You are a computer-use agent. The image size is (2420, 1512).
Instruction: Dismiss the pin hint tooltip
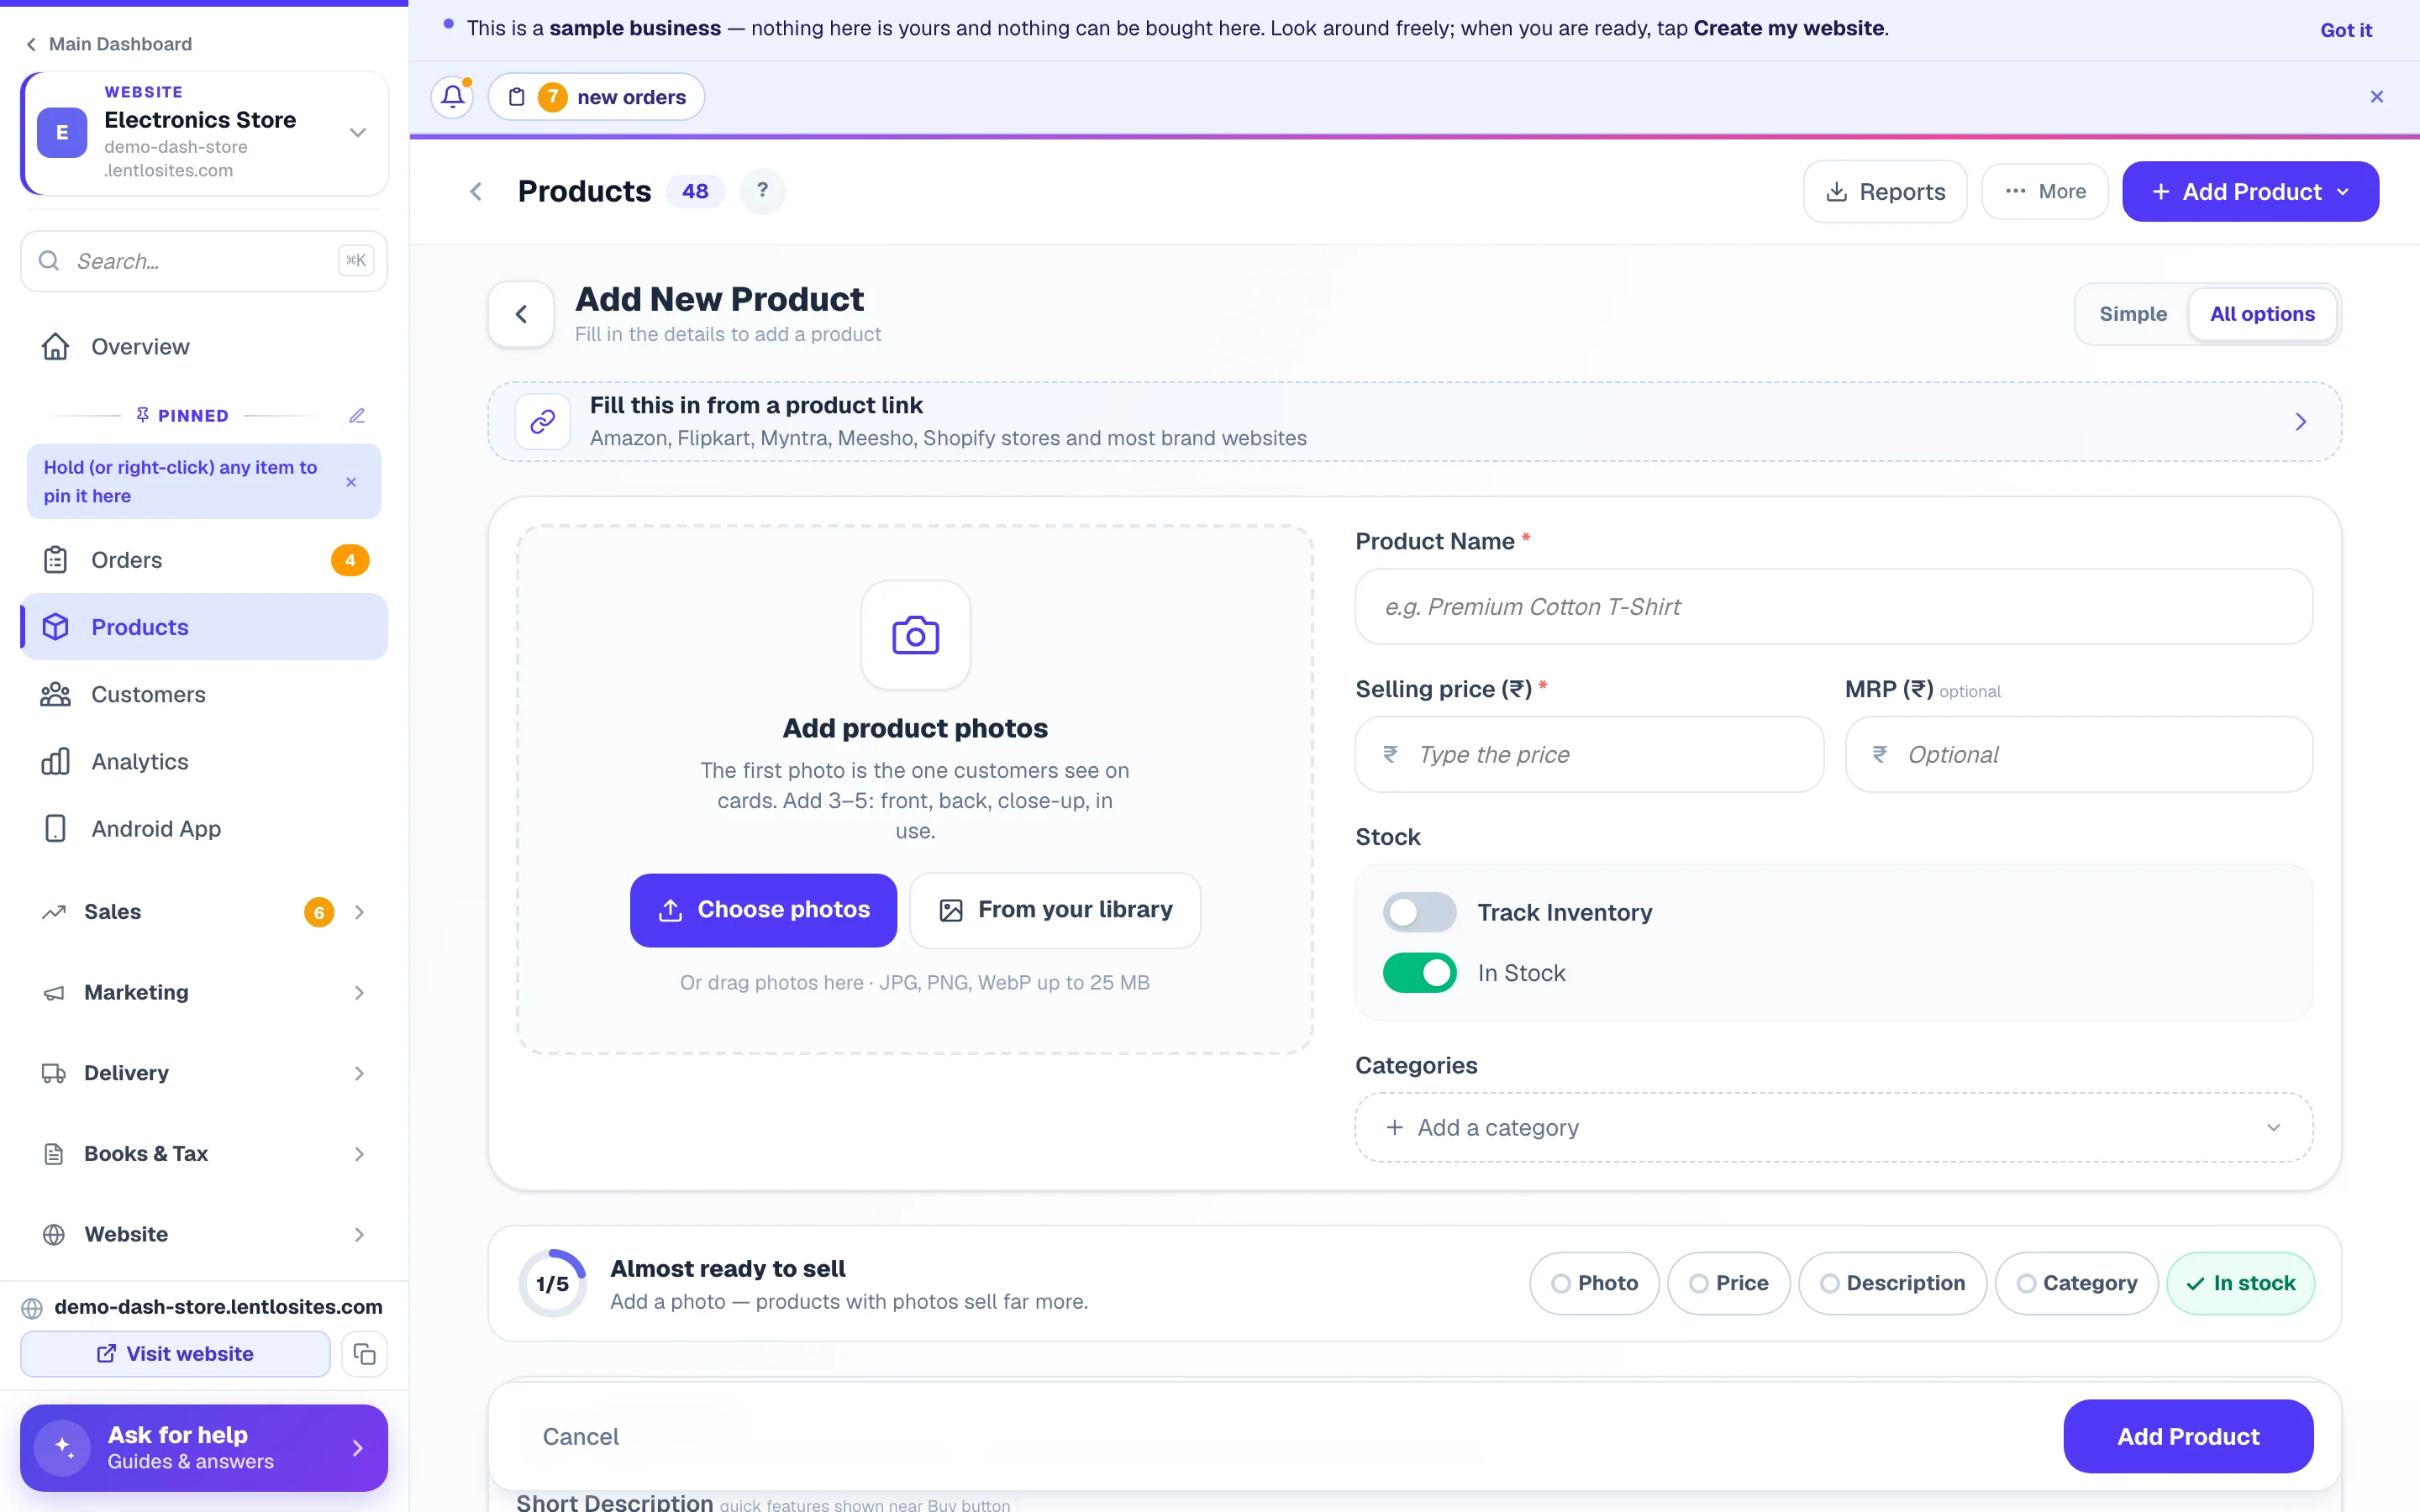point(351,482)
